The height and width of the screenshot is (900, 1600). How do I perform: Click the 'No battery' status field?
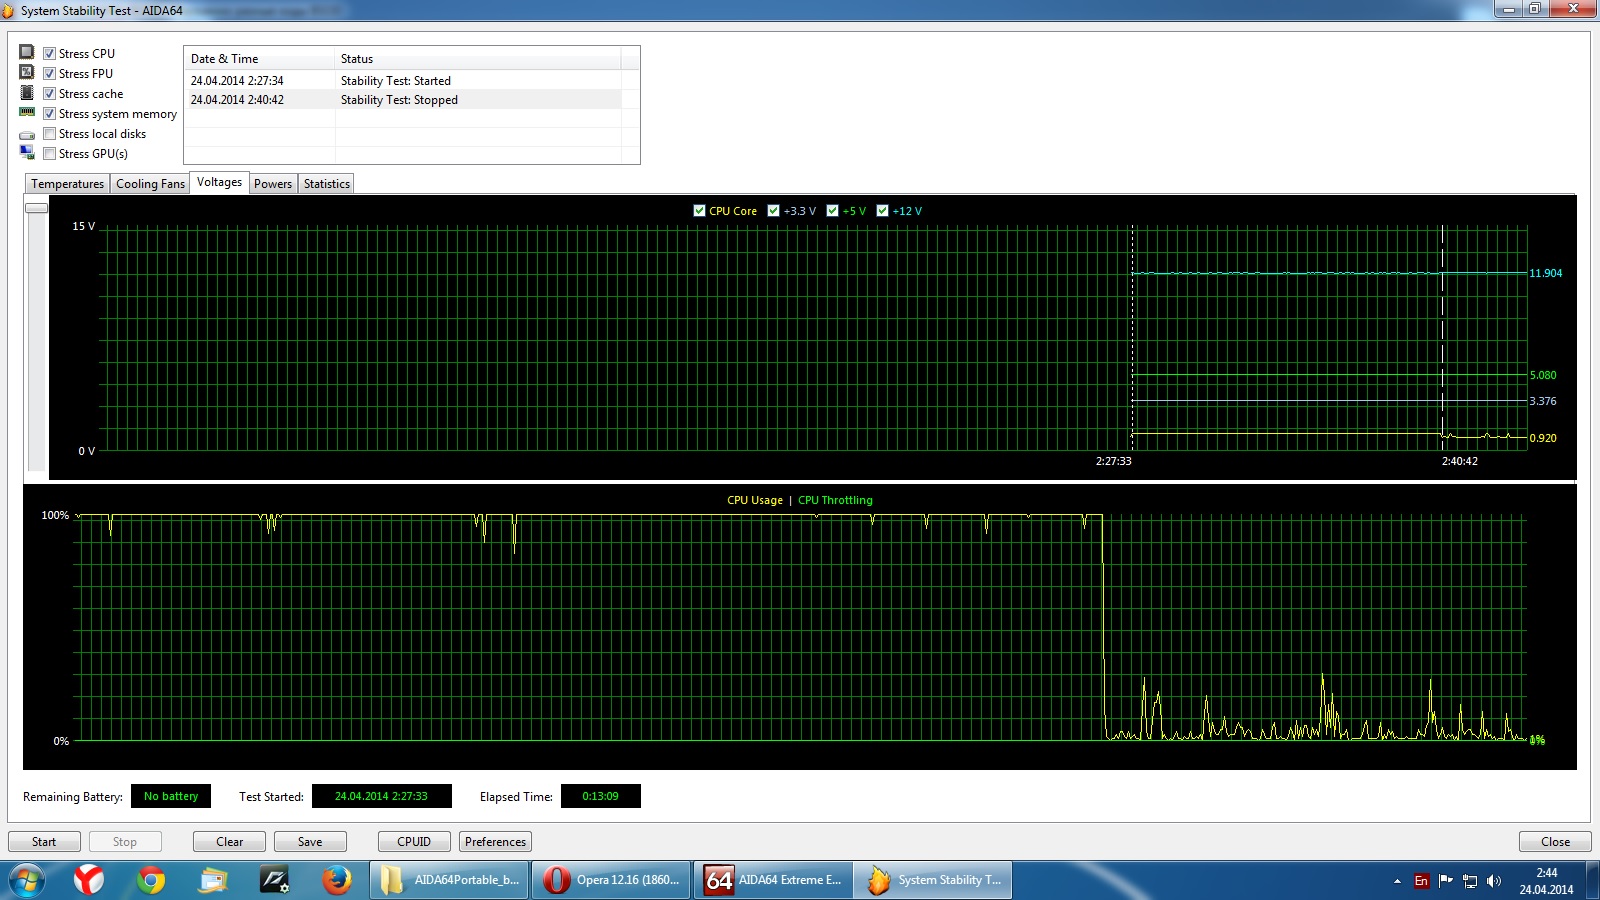click(171, 796)
